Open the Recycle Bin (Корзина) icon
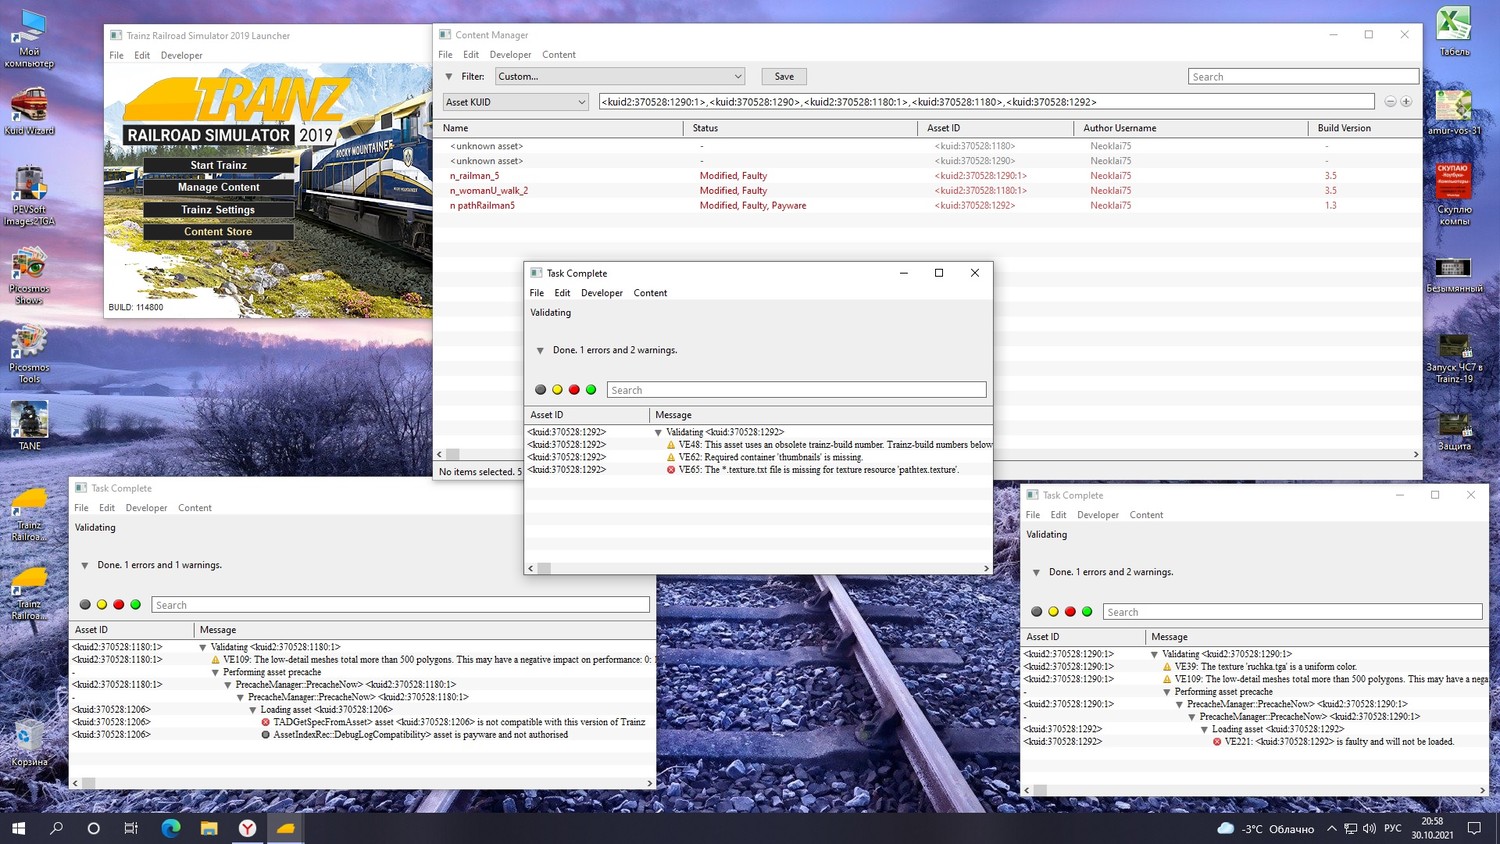 point(29,743)
